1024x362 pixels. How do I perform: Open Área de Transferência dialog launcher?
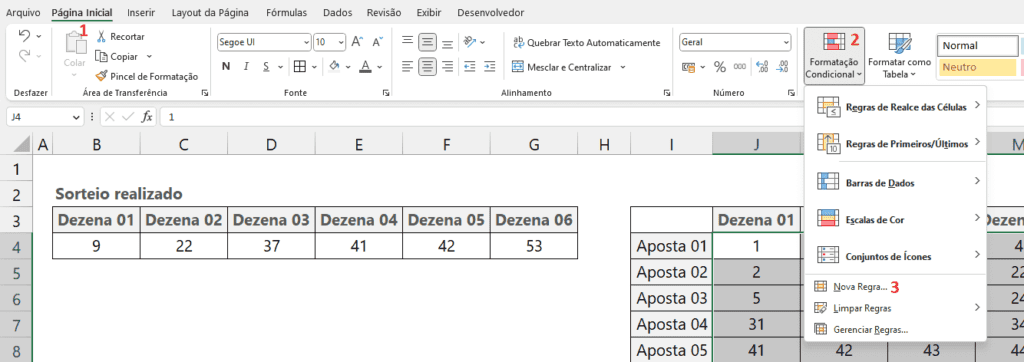206,93
